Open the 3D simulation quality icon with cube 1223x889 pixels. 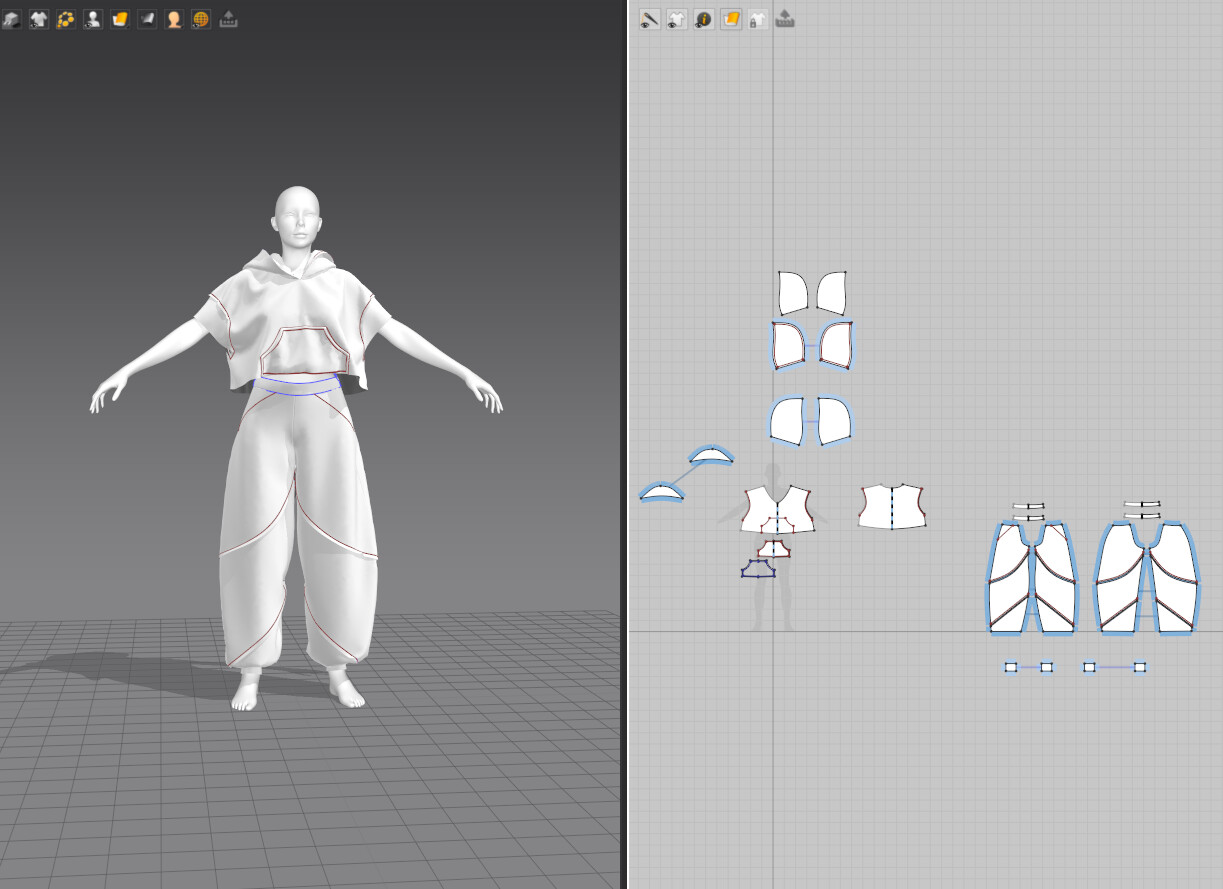(12, 19)
